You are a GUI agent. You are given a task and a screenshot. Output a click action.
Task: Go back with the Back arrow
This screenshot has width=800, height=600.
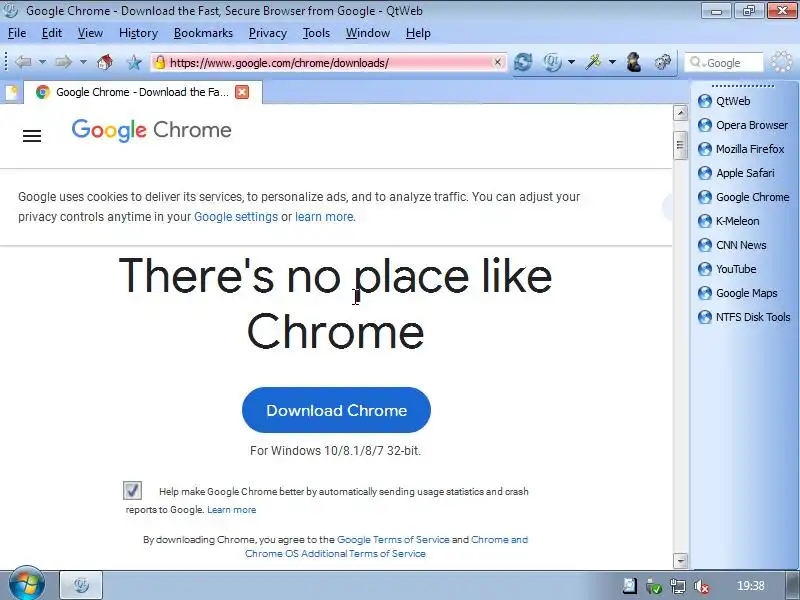pyautogui.click(x=23, y=62)
